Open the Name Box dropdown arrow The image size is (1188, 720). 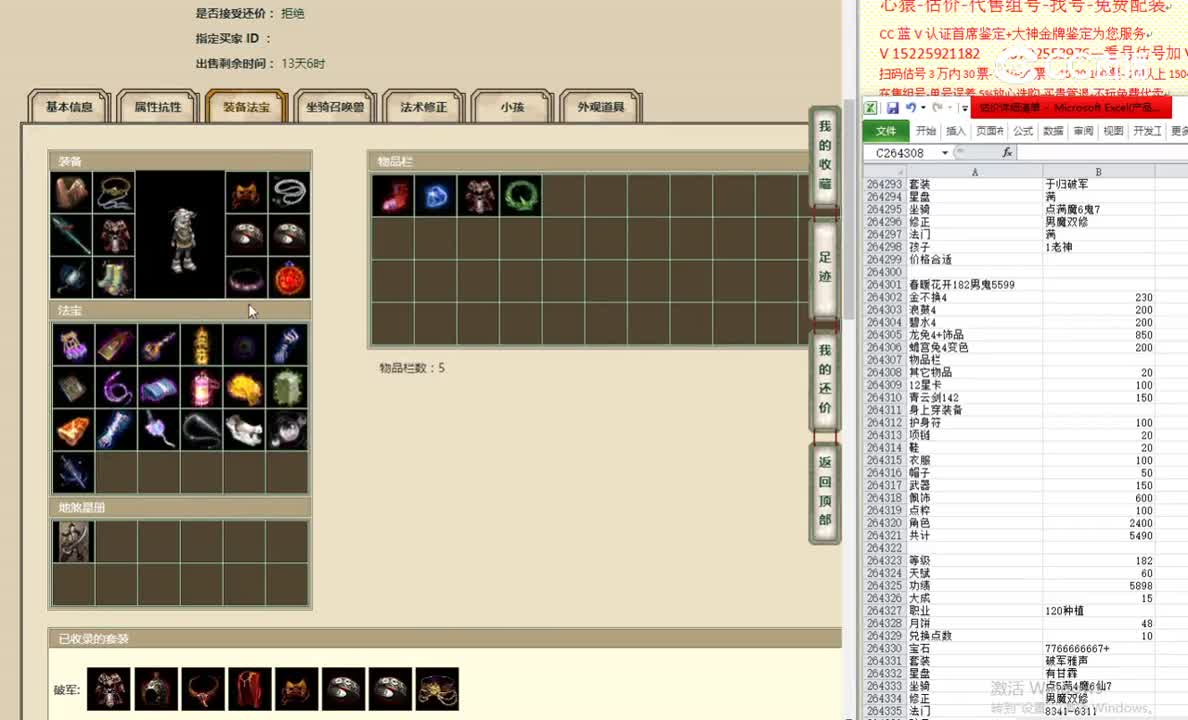945,153
